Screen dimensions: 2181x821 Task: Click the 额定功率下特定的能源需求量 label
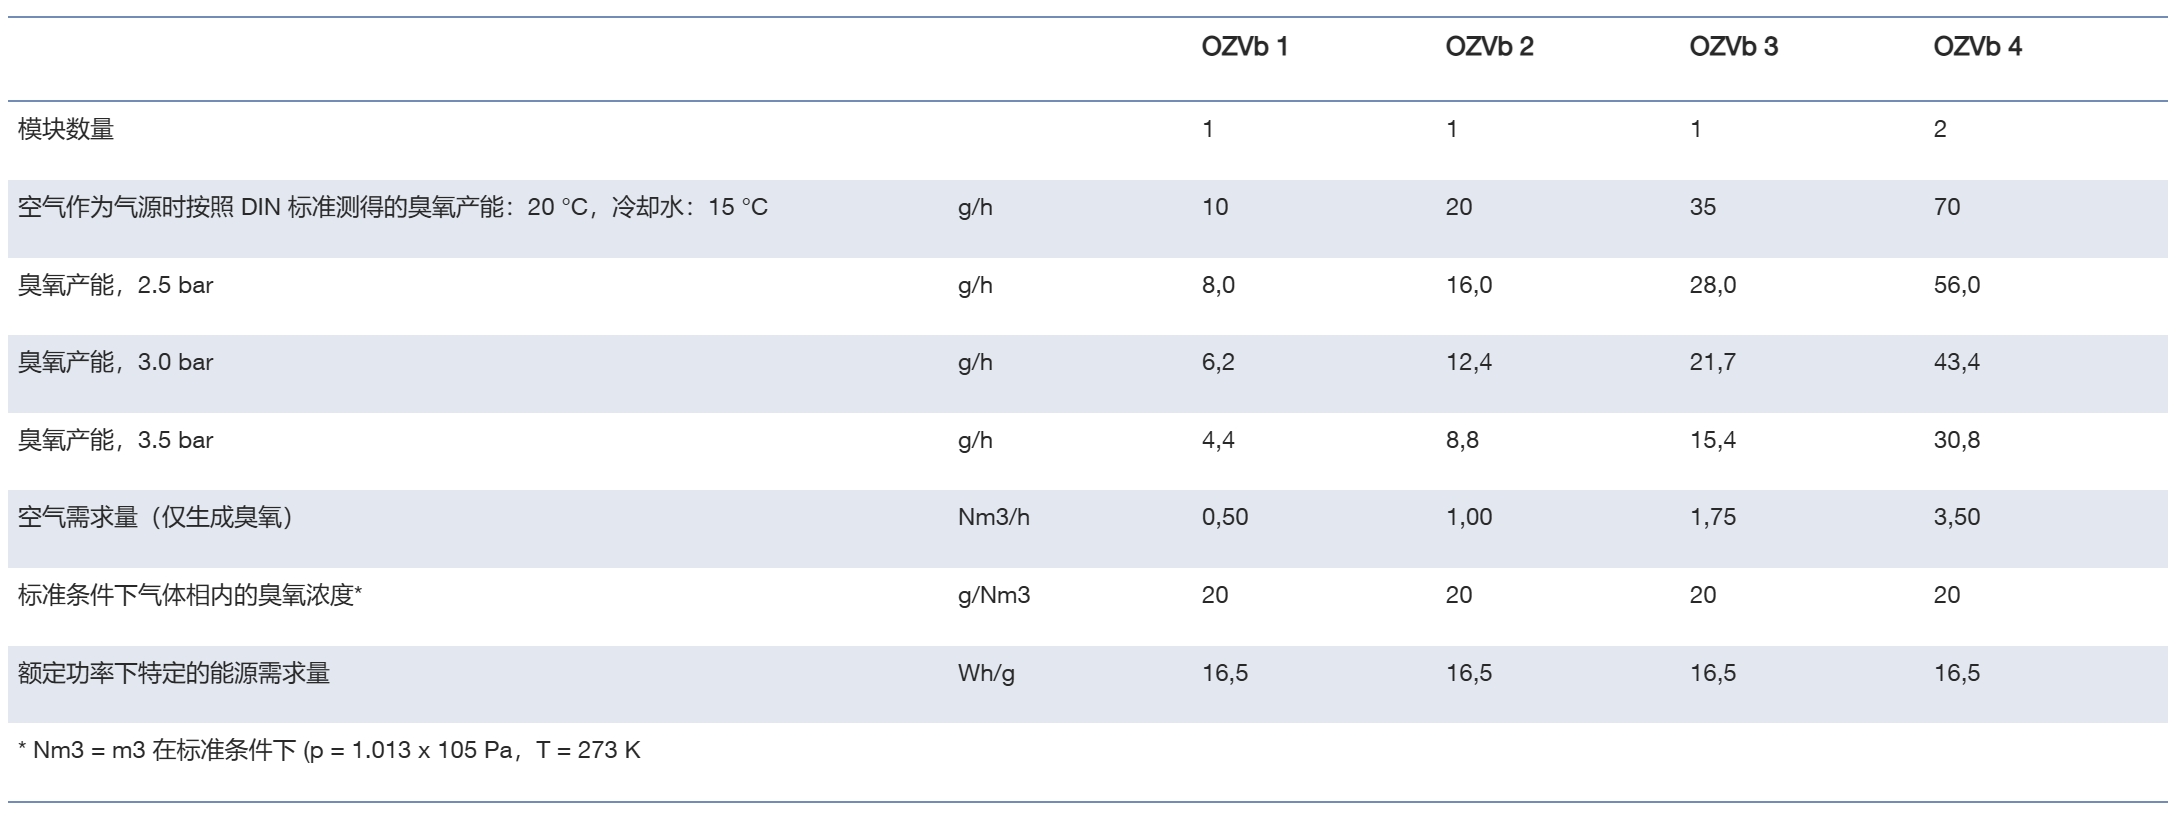174,673
